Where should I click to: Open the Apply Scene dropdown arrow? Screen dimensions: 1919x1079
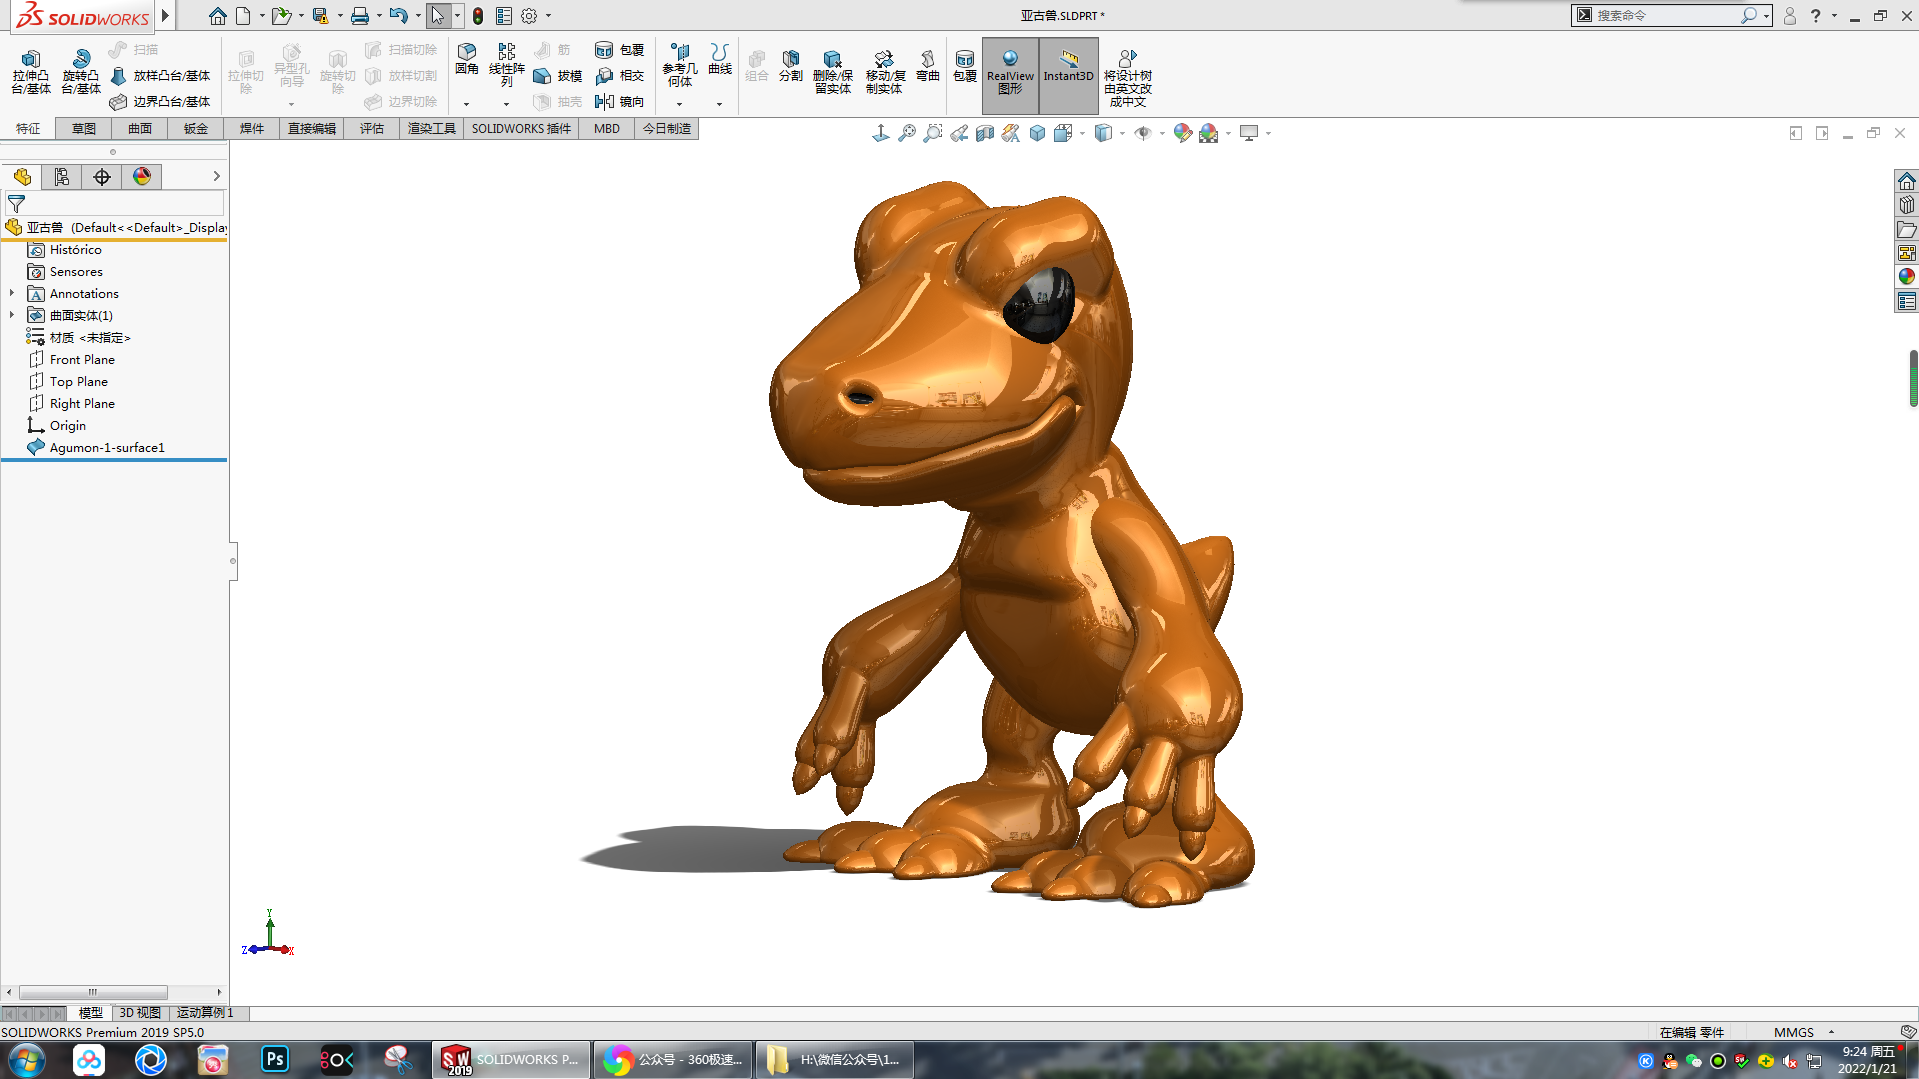[x=1228, y=133]
